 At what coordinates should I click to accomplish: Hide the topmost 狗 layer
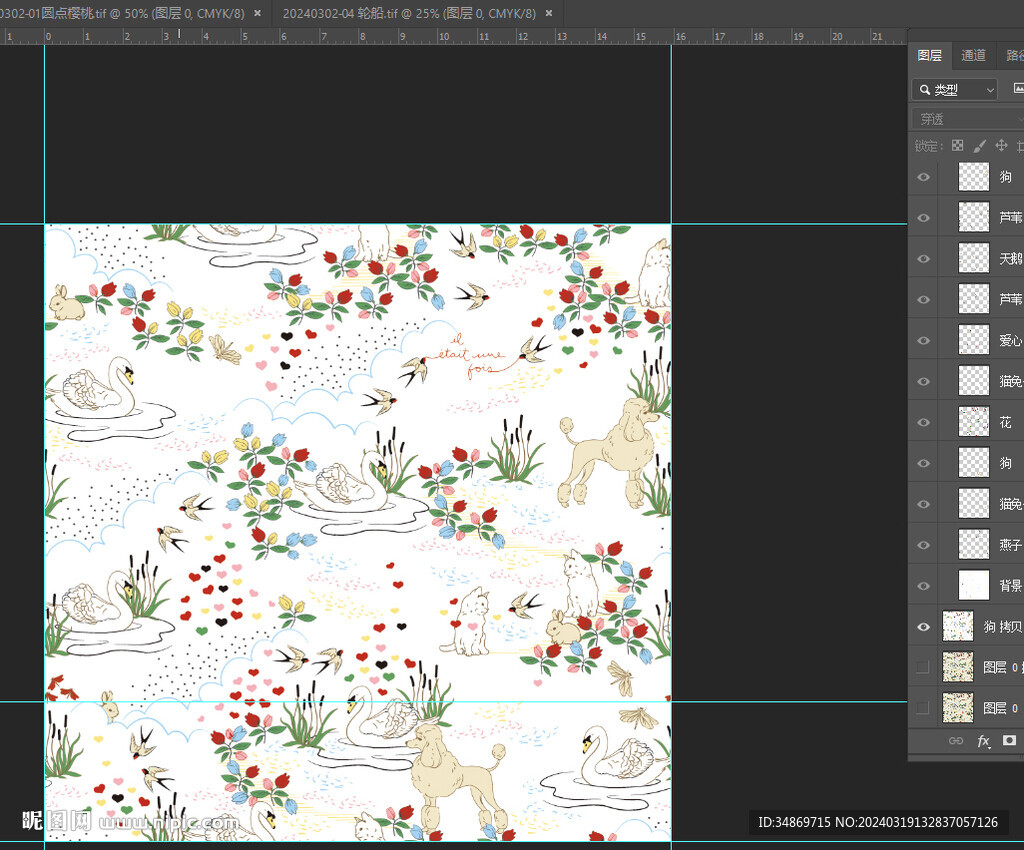click(x=923, y=177)
